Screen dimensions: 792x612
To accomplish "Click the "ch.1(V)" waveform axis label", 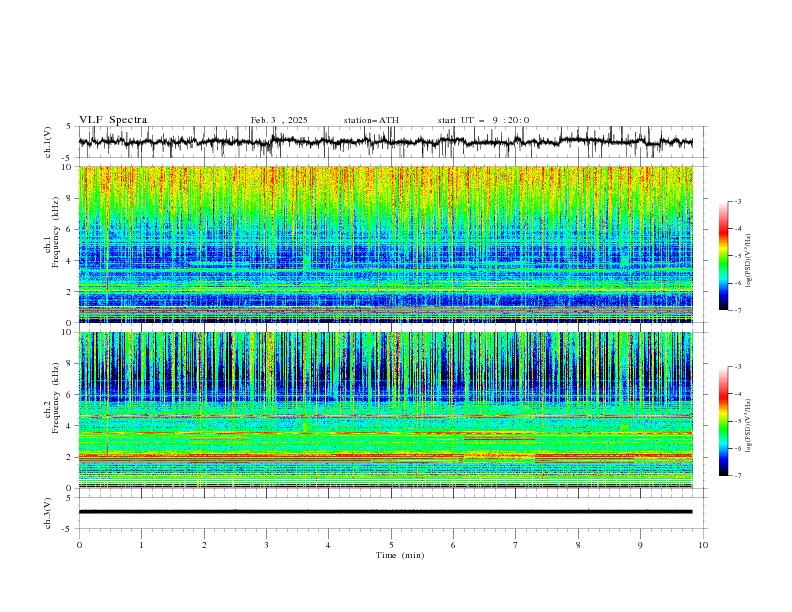I will tap(48, 142).
